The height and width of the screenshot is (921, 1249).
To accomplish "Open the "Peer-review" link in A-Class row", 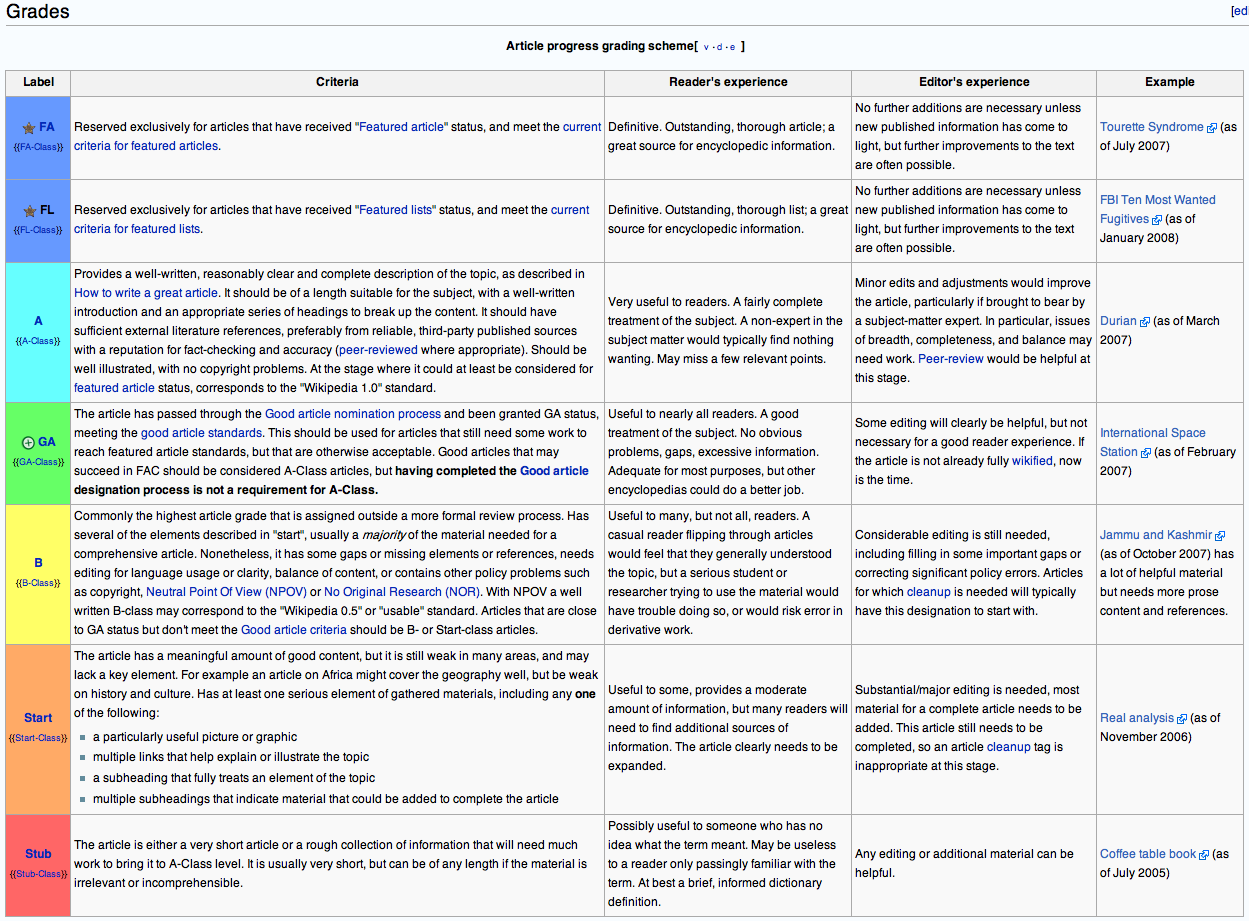I will (954, 359).
